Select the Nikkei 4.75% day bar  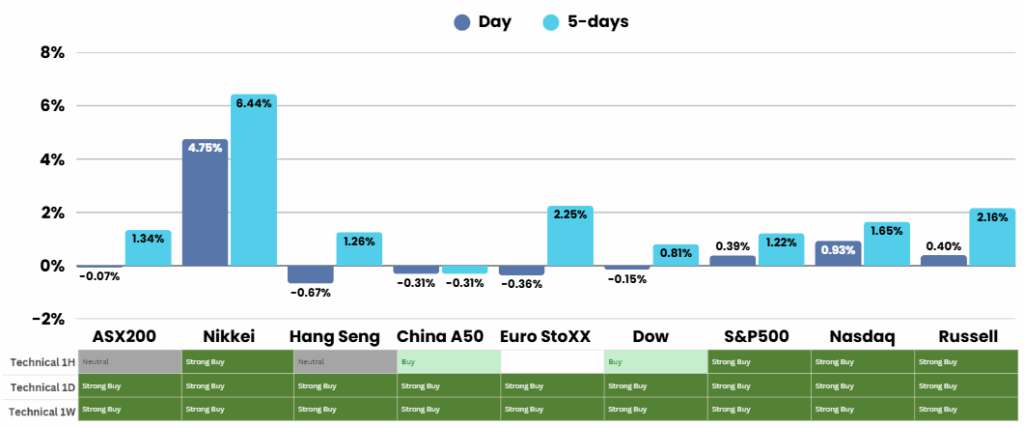click(x=205, y=203)
